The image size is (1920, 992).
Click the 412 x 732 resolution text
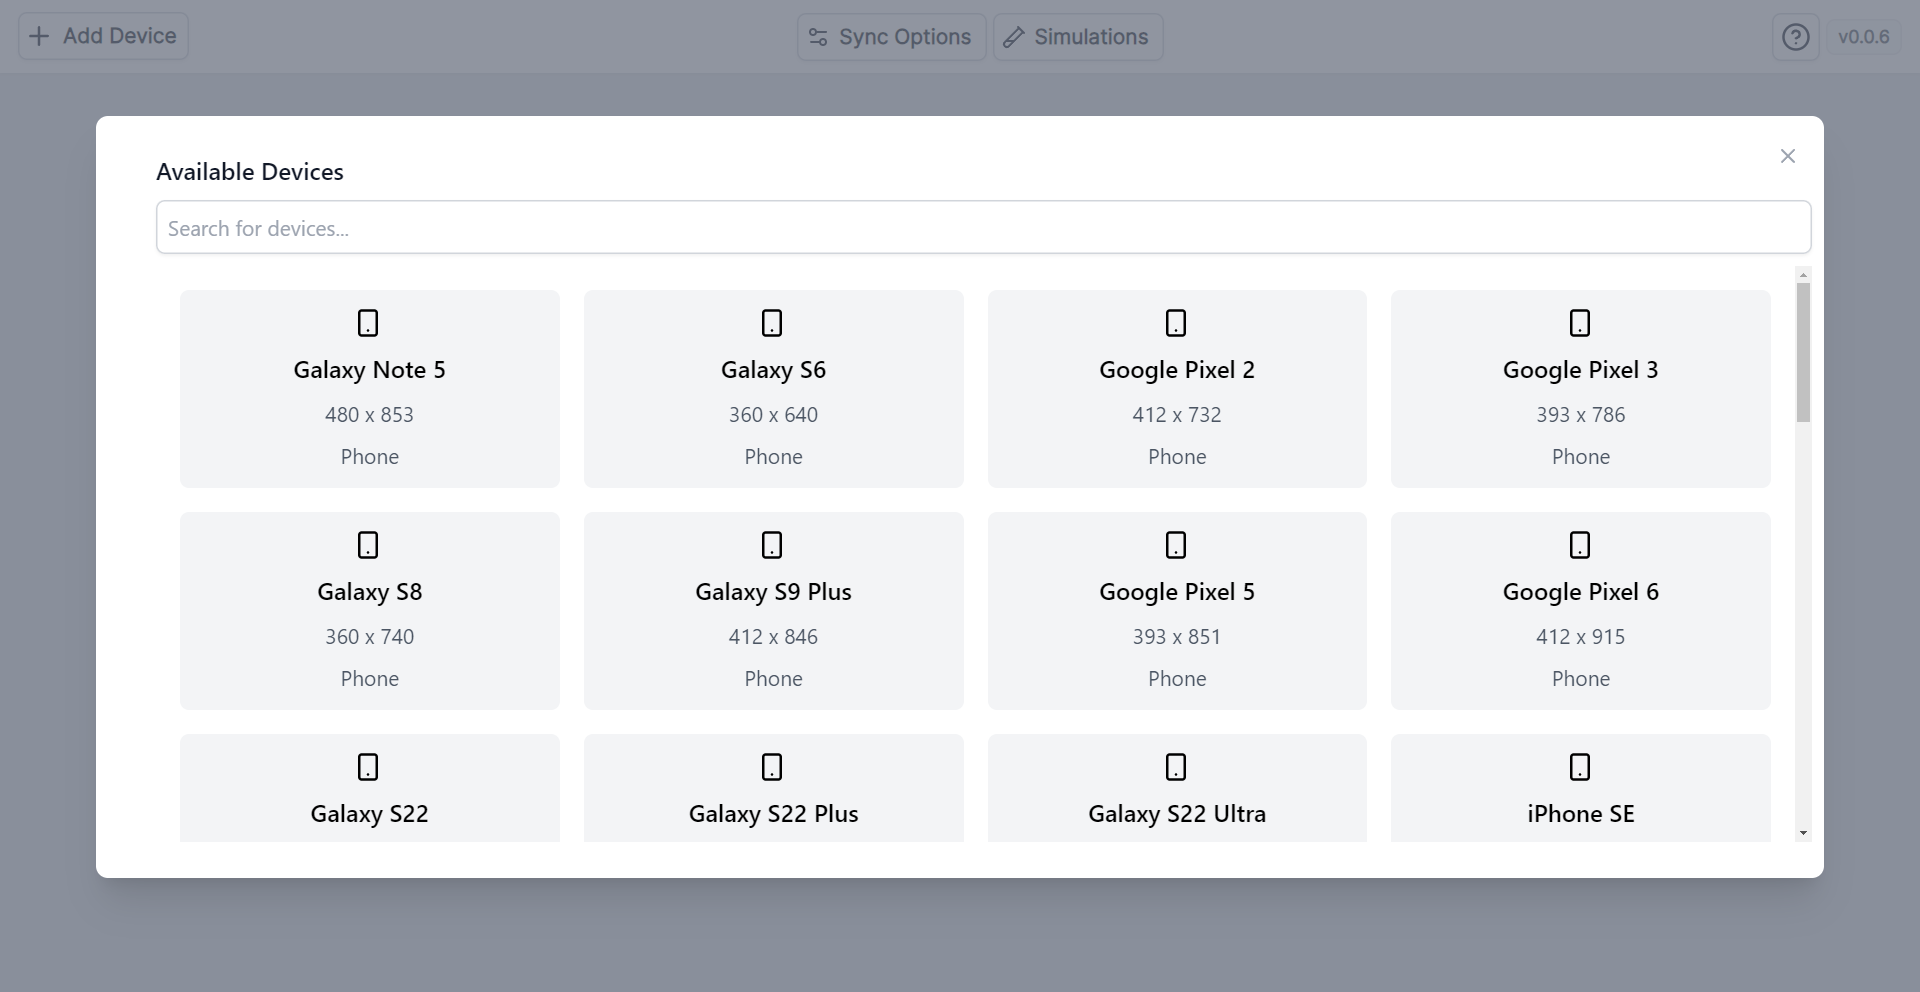[x=1177, y=415]
